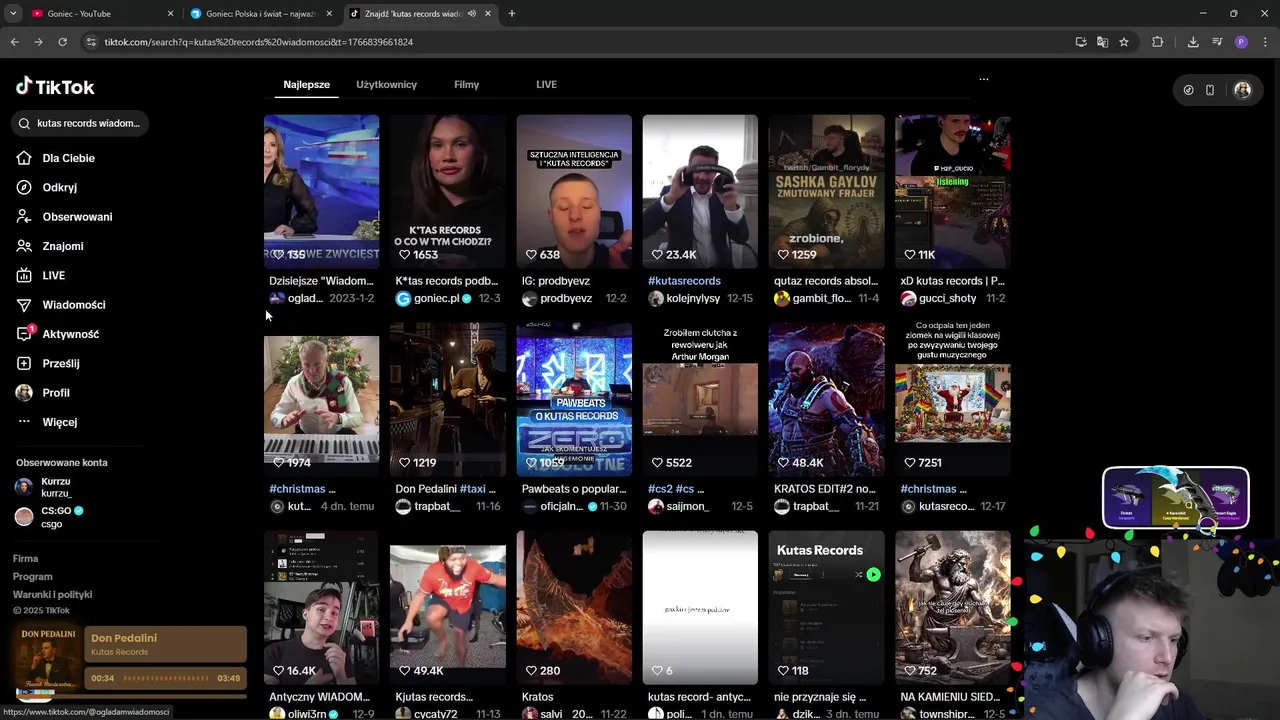The height and width of the screenshot is (720, 1280).
Task: Translate this page with the translate icon
Action: tap(1102, 42)
